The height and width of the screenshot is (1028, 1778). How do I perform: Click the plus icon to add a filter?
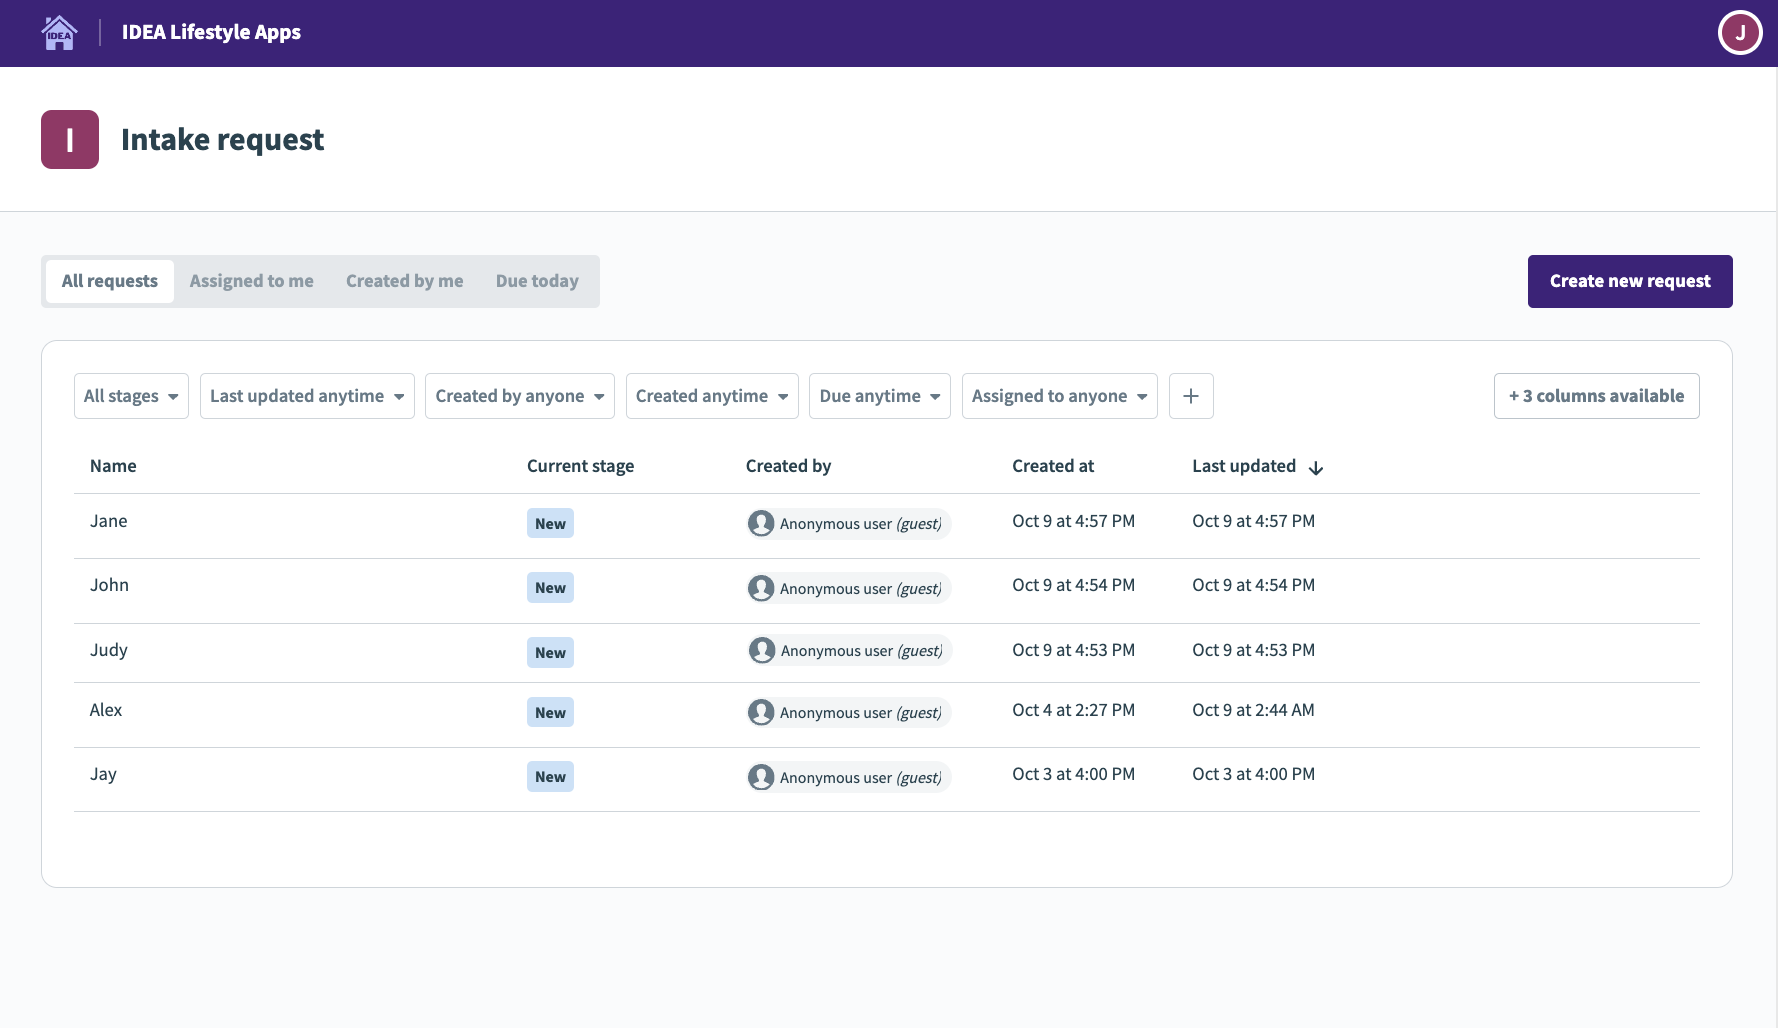point(1191,396)
